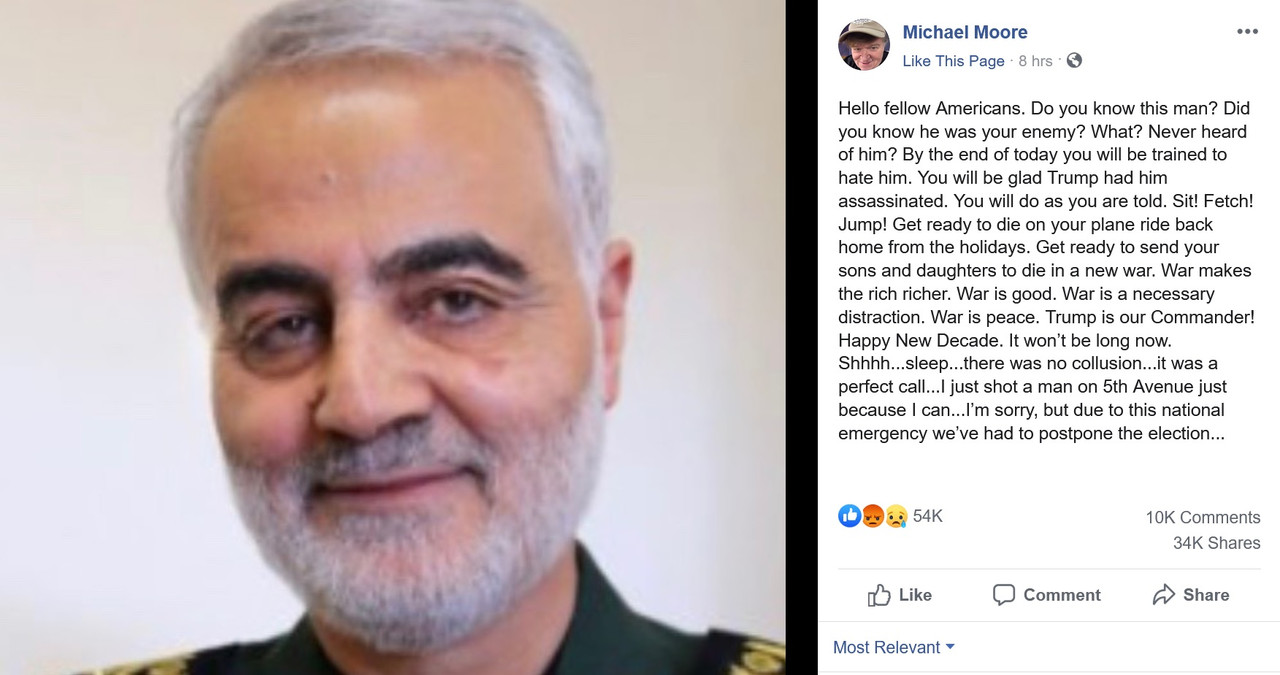Open Michael Moore's profile picture
The width and height of the screenshot is (1280, 675).
coord(864,45)
